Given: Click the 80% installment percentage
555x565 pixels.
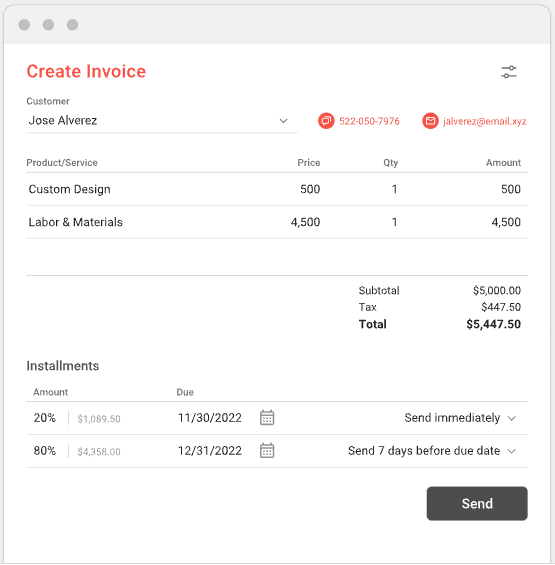Looking at the screenshot, I should (45, 450).
